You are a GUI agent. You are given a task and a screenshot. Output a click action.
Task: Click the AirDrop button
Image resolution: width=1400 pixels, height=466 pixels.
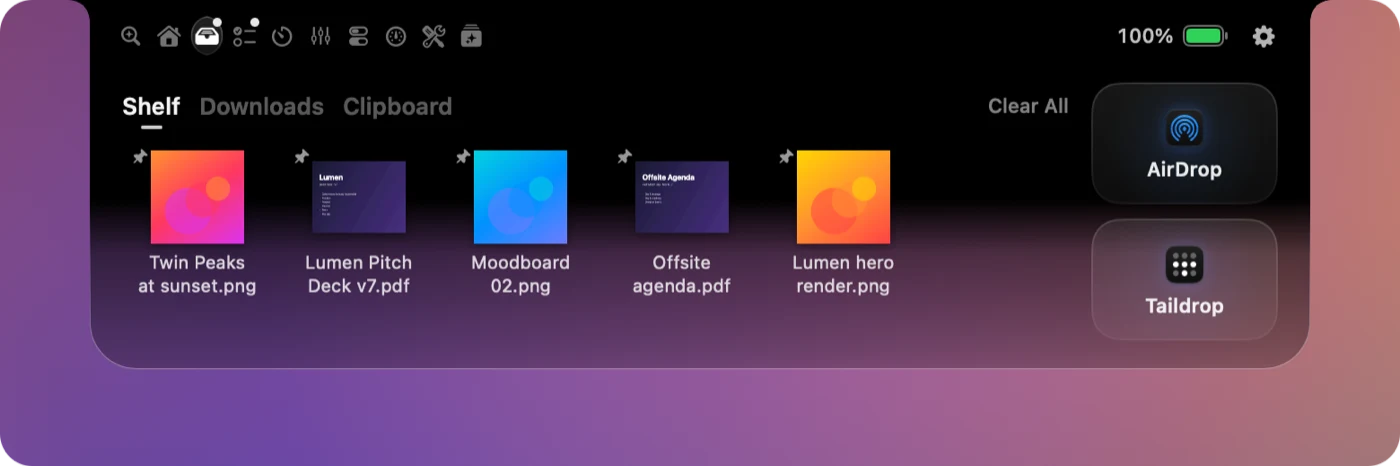pyautogui.click(x=1184, y=144)
